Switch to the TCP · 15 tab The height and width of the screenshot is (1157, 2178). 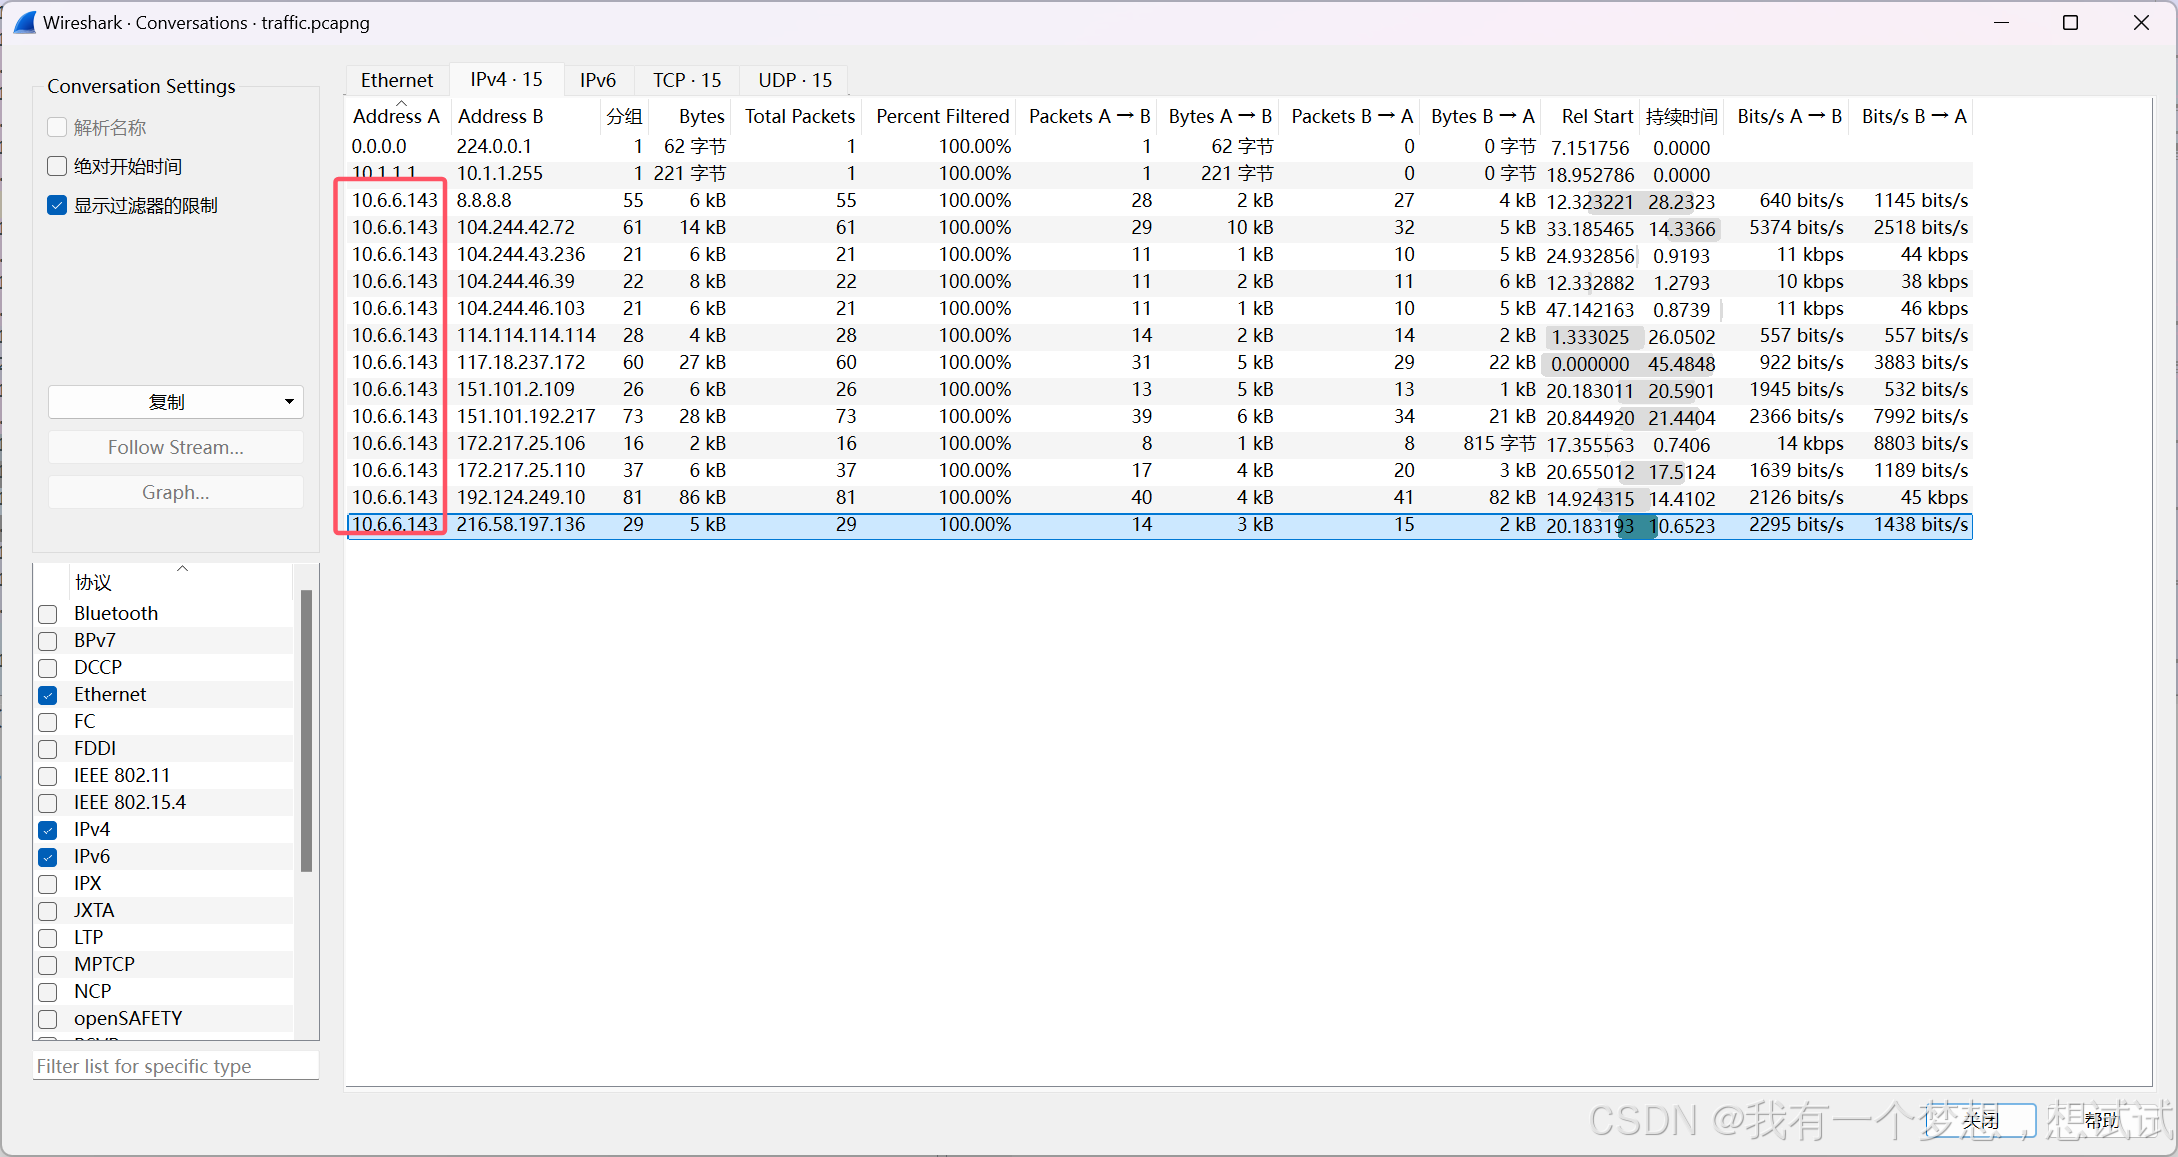(686, 80)
